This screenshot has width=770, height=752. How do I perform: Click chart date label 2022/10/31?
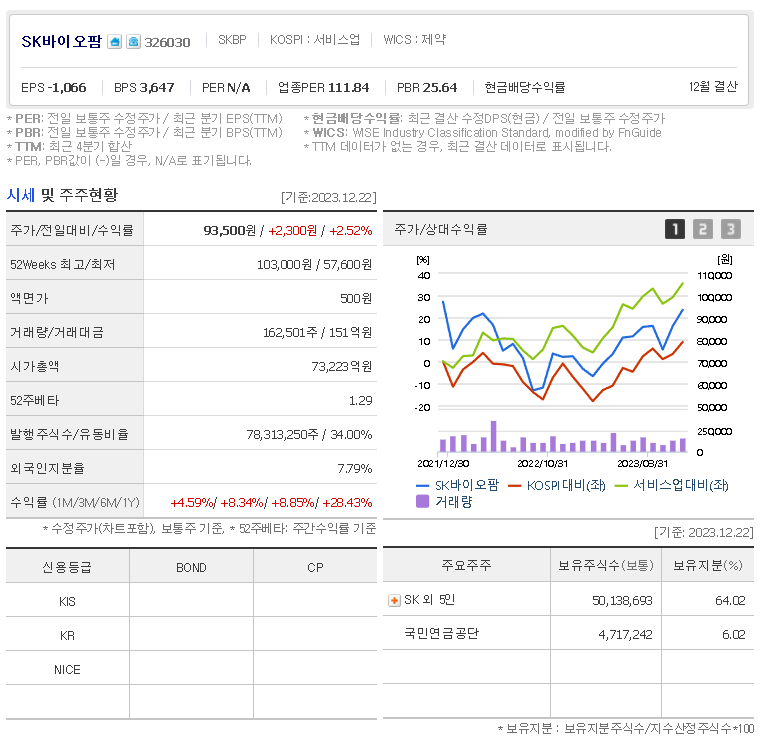point(543,463)
